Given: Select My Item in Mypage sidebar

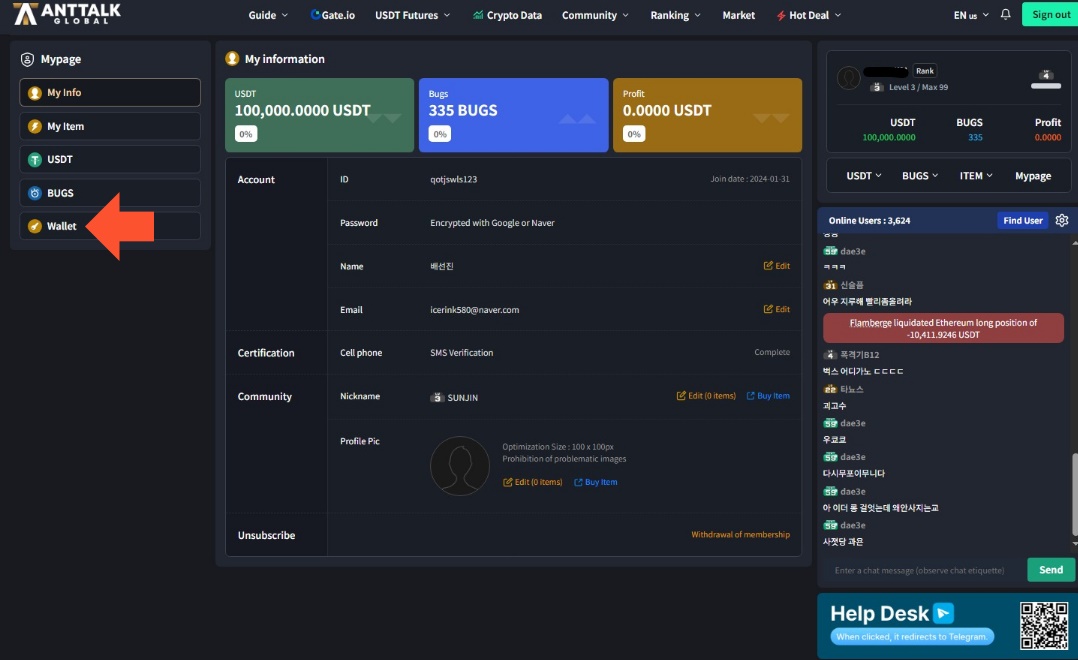Looking at the screenshot, I should pos(110,126).
